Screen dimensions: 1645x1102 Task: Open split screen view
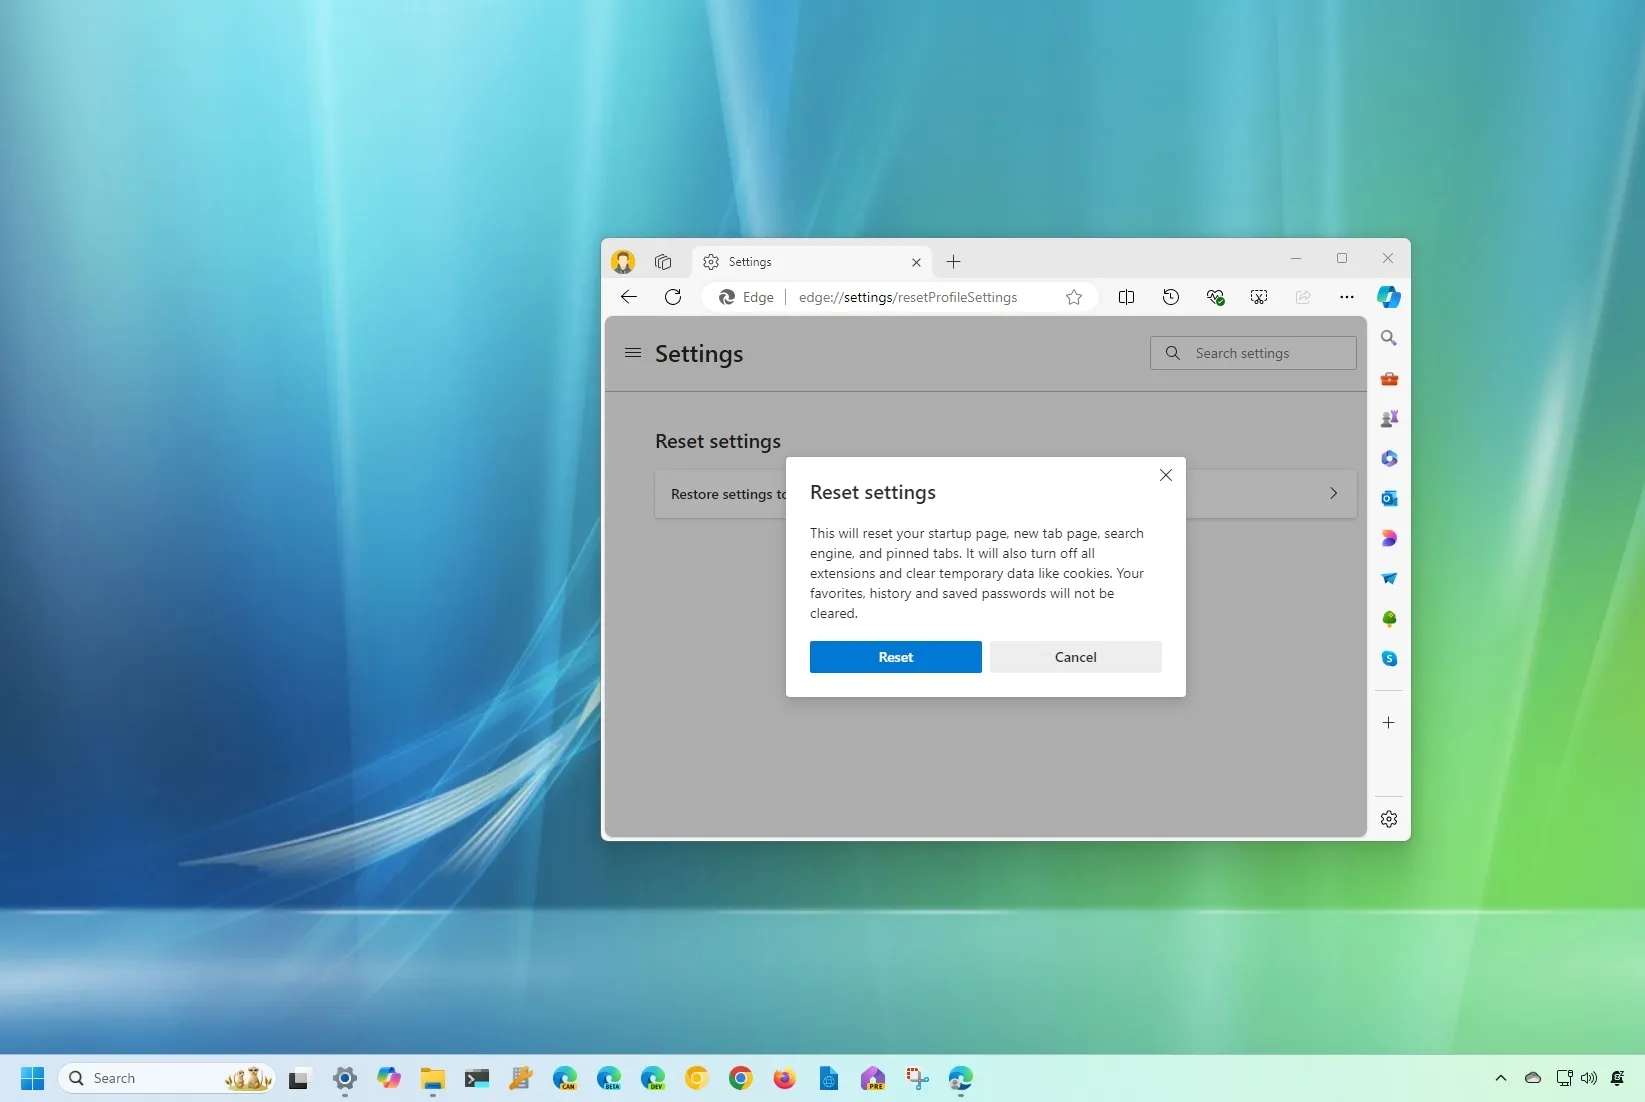click(x=1126, y=297)
